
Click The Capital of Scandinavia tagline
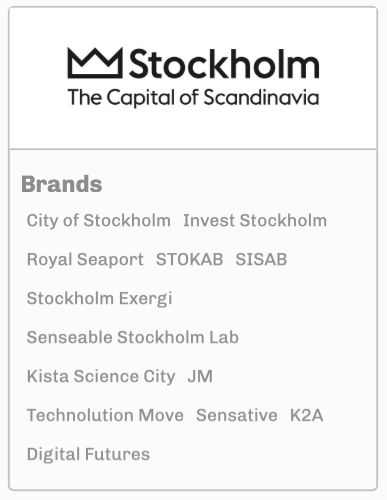pos(193,98)
